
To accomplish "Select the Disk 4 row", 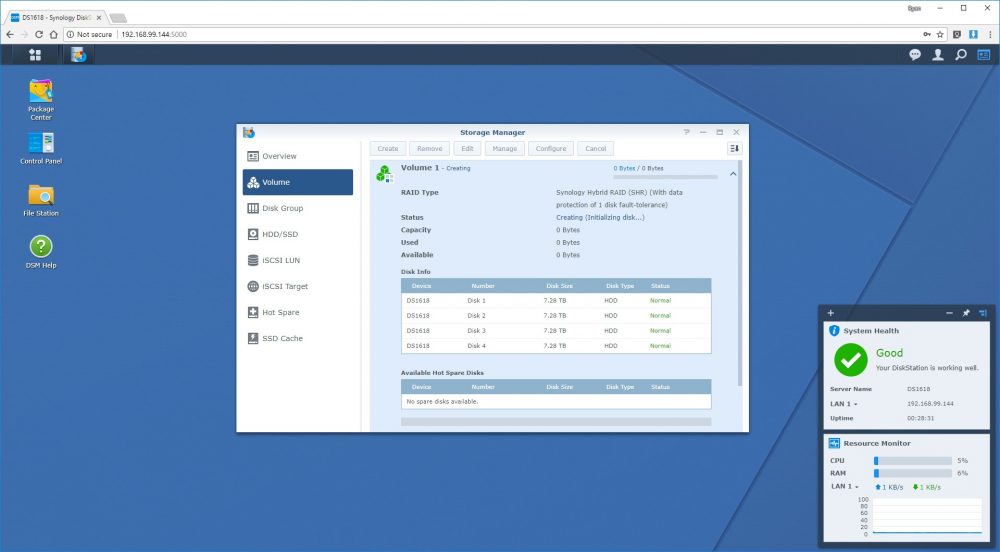I will tap(556, 345).
